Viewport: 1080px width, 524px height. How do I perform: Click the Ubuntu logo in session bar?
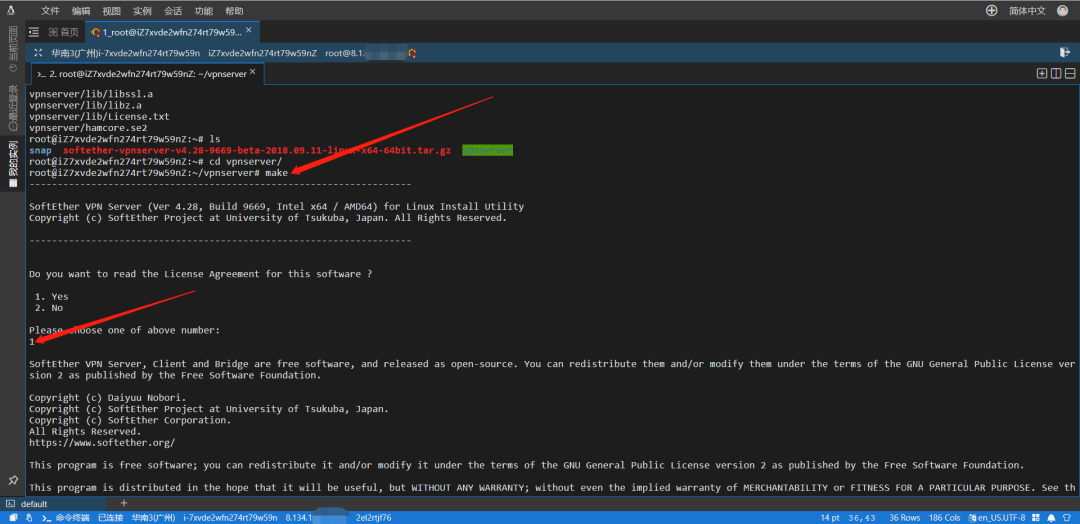coord(412,53)
